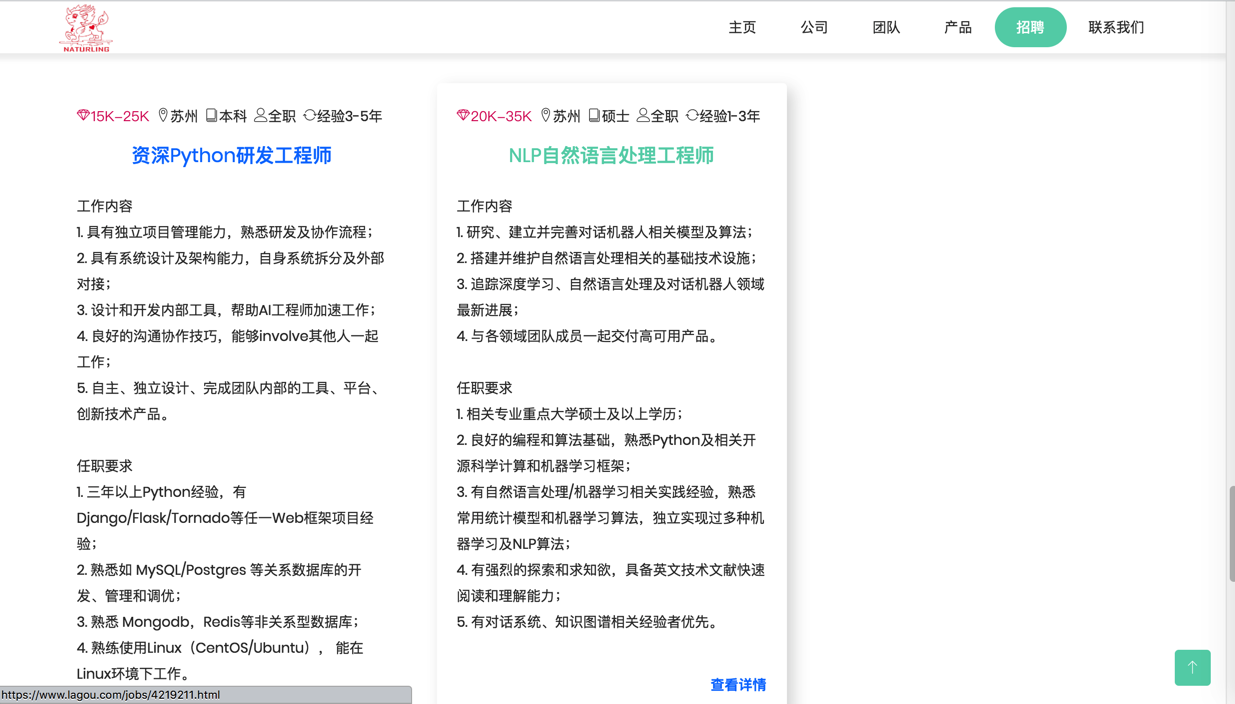Click 工作内容 heading in NLP job card

(485, 206)
